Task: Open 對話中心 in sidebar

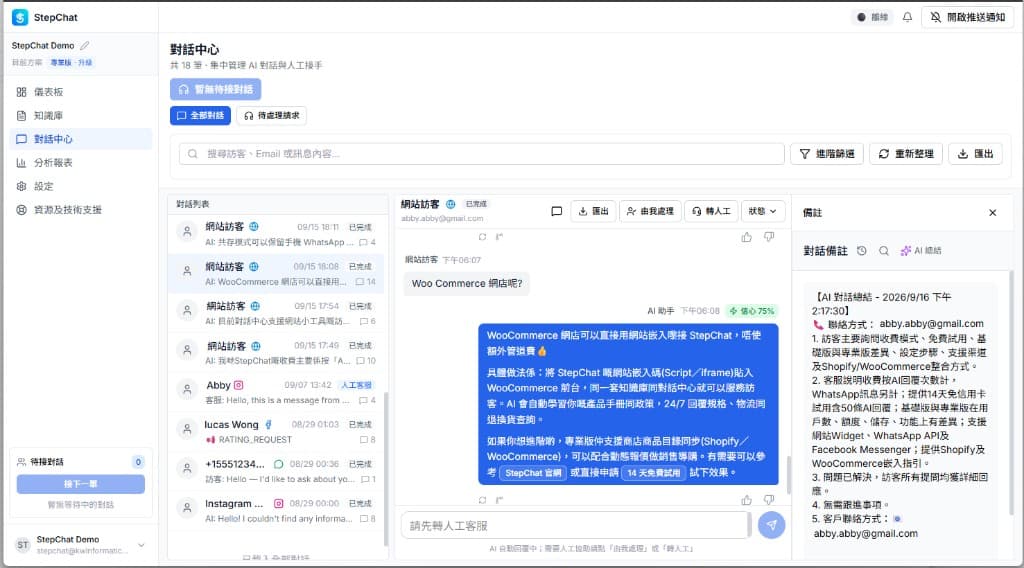Action: tap(82, 139)
